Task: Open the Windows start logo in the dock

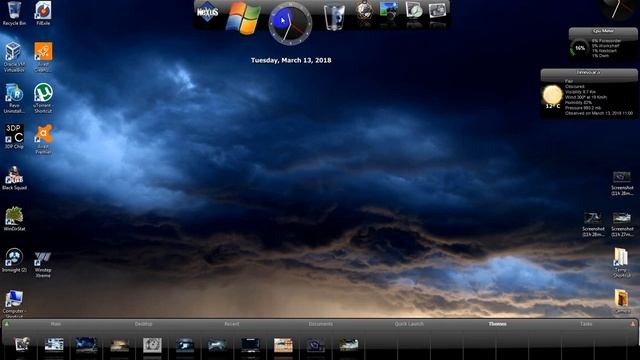Action: (243, 17)
